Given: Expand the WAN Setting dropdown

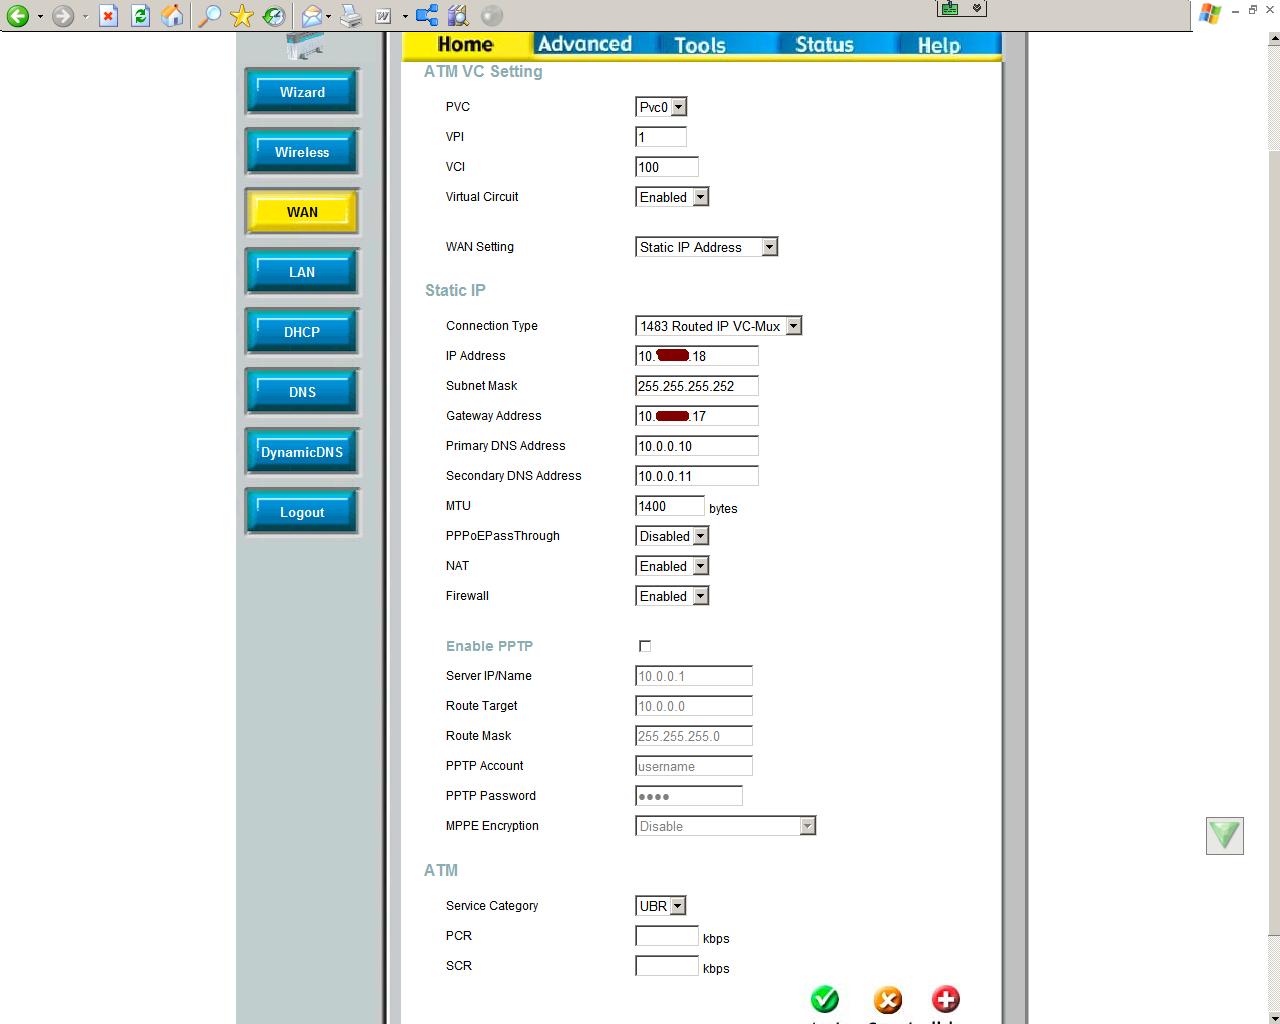Looking at the screenshot, I should [706, 247].
